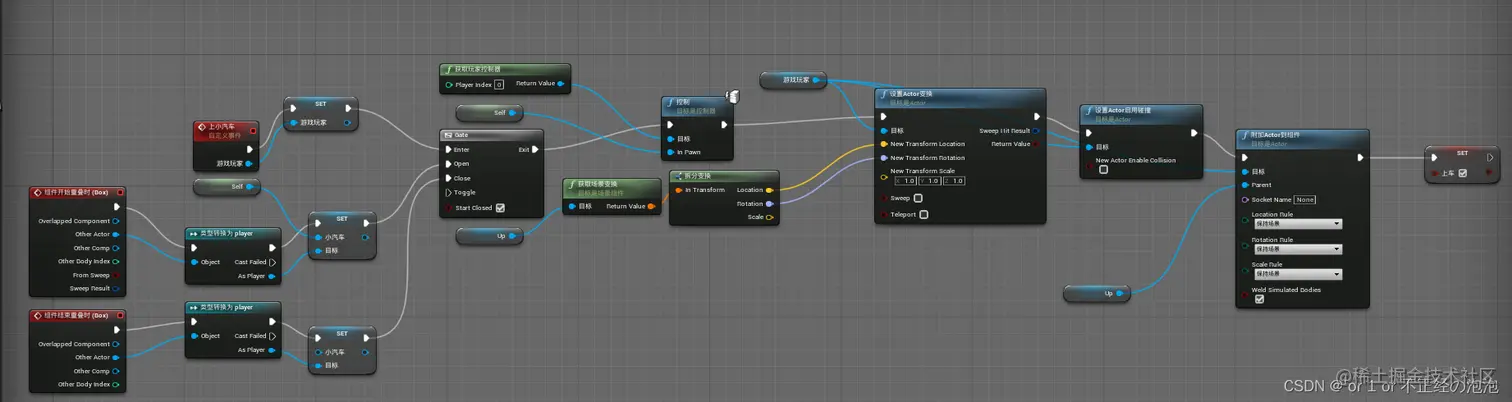Viewport: 1512px width, 402px height.
Task: Click the New Transform Scale X field
Action: (906, 181)
